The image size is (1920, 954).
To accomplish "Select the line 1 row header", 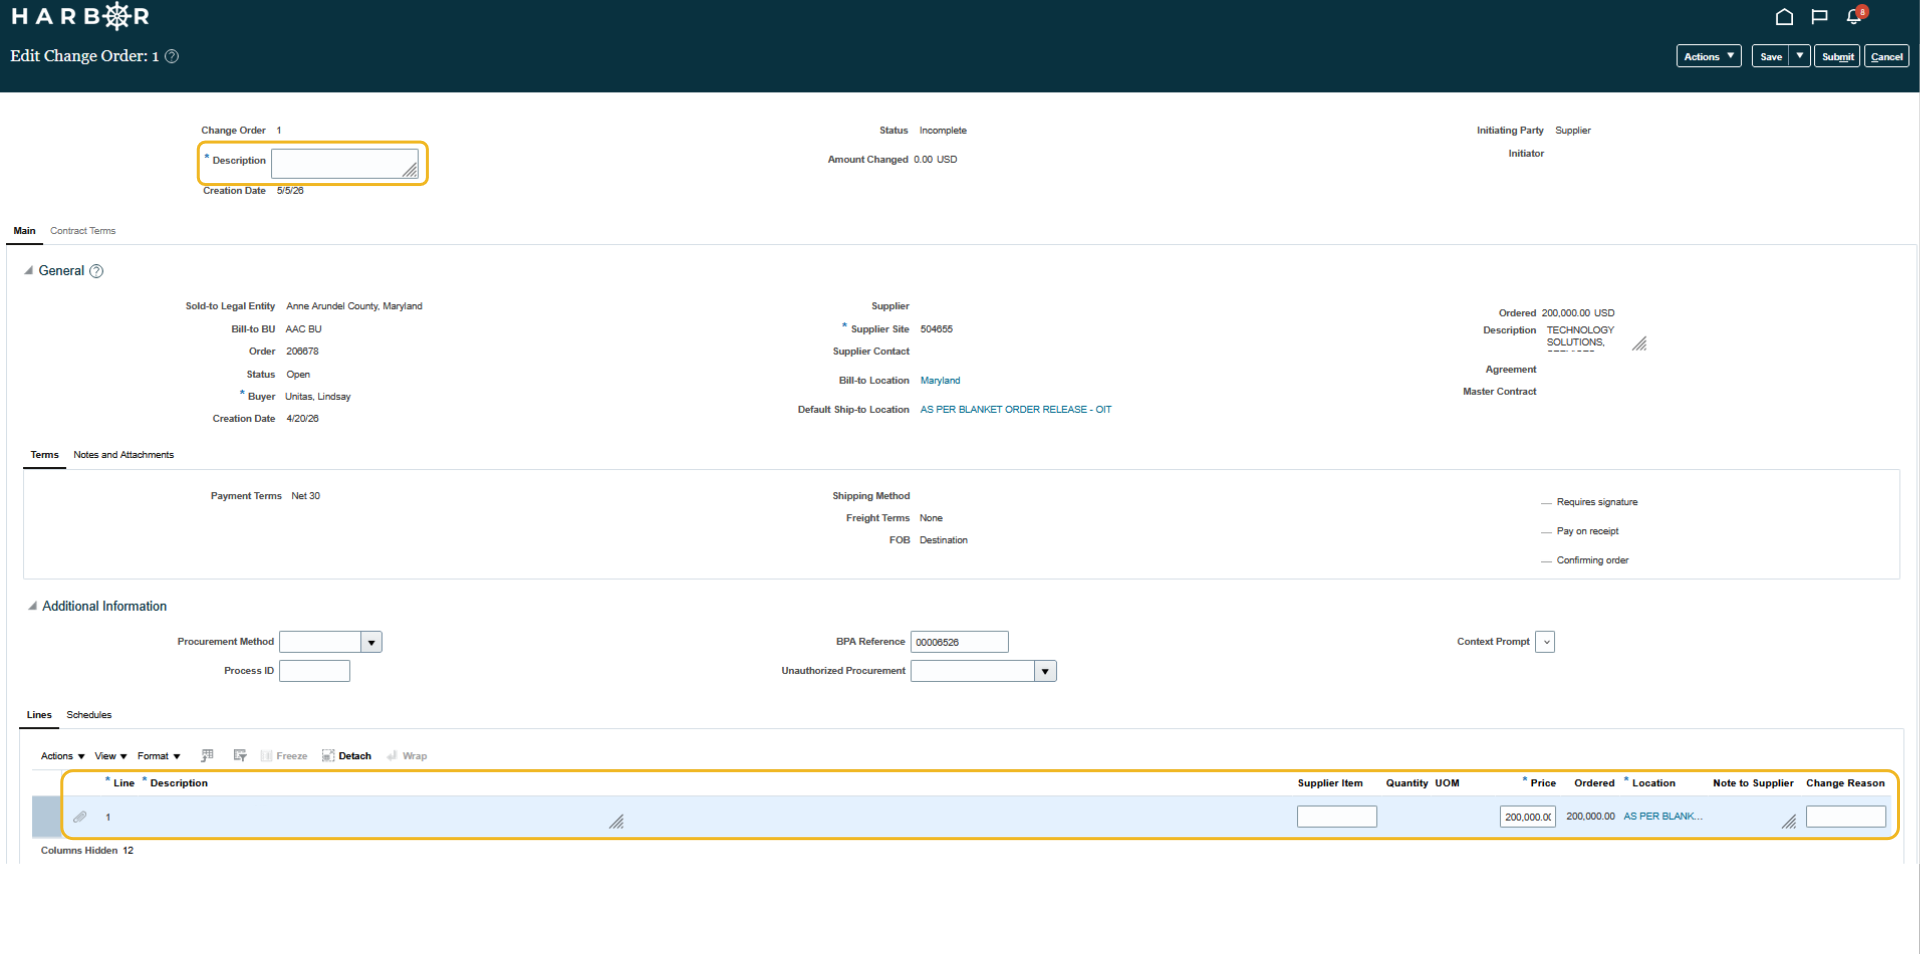I will [x=46, y=817].
